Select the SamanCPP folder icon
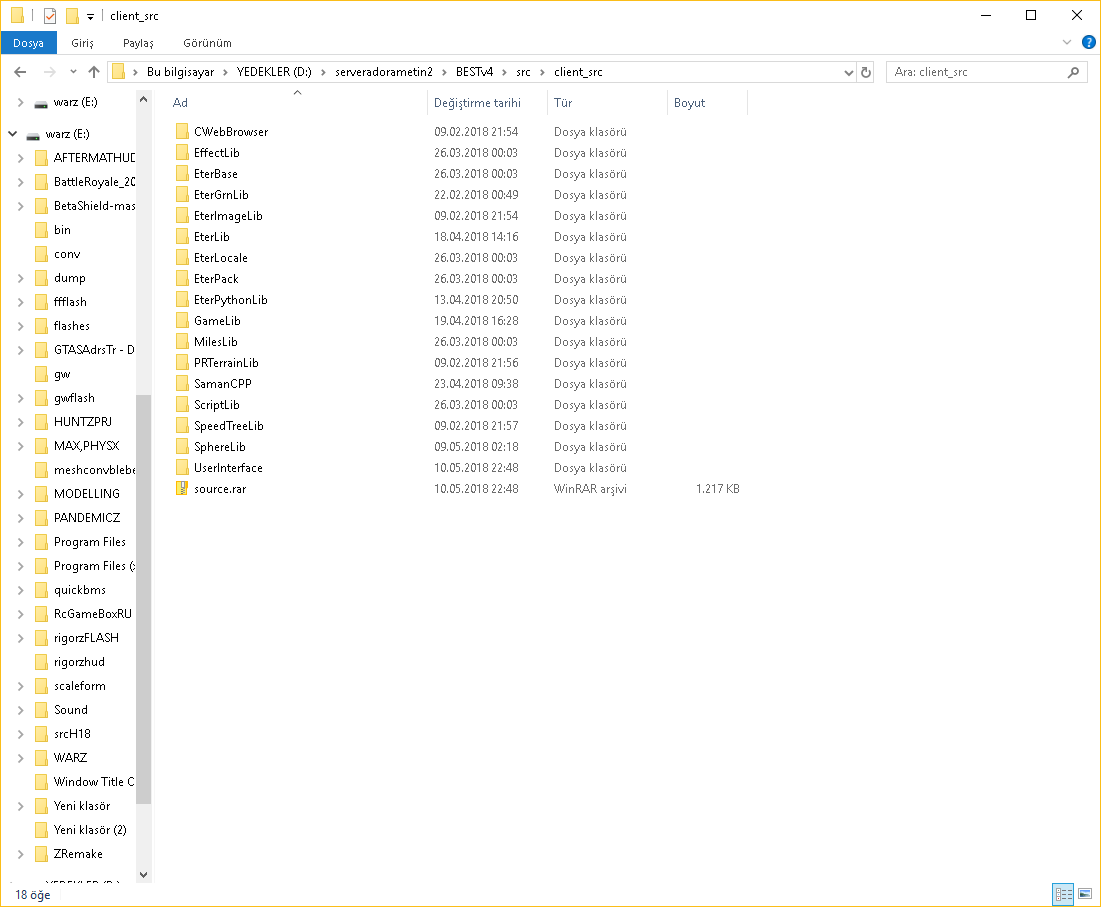This screenshot has width=1101, height=907. click(182, 384)
